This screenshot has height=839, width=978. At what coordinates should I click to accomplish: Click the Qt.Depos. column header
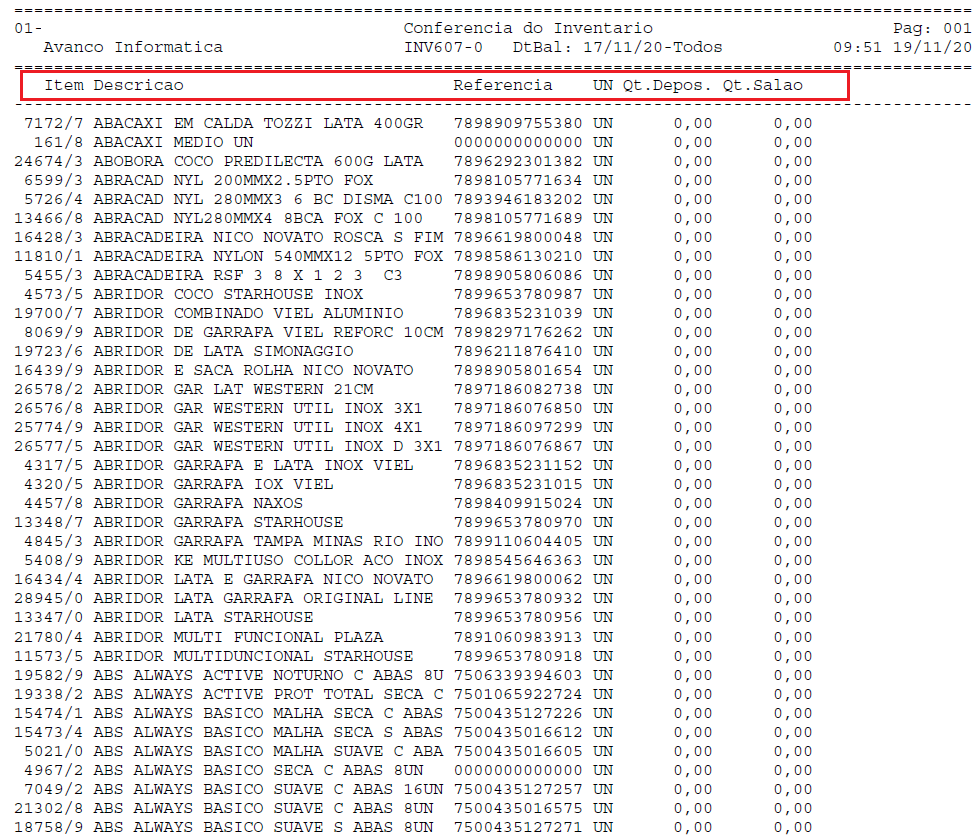coord(667,86)
